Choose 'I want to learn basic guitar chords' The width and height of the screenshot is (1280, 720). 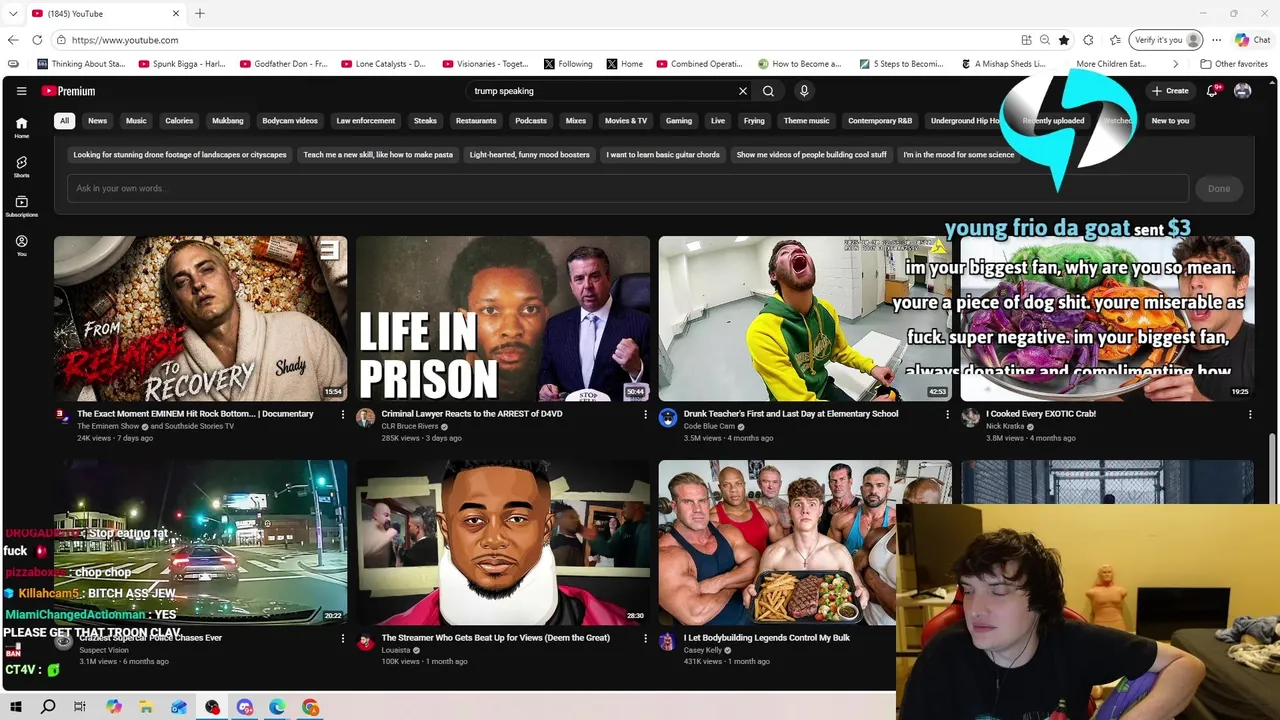point(663,155)
